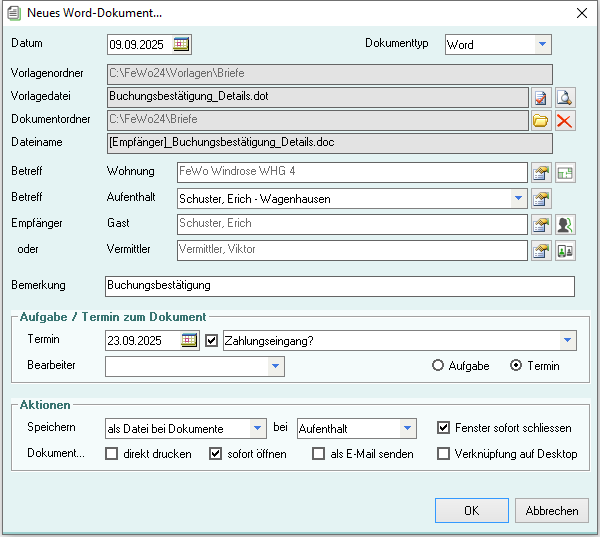
Task: Click into the Bemerkung text field
Action: click(x=340, y=285)
